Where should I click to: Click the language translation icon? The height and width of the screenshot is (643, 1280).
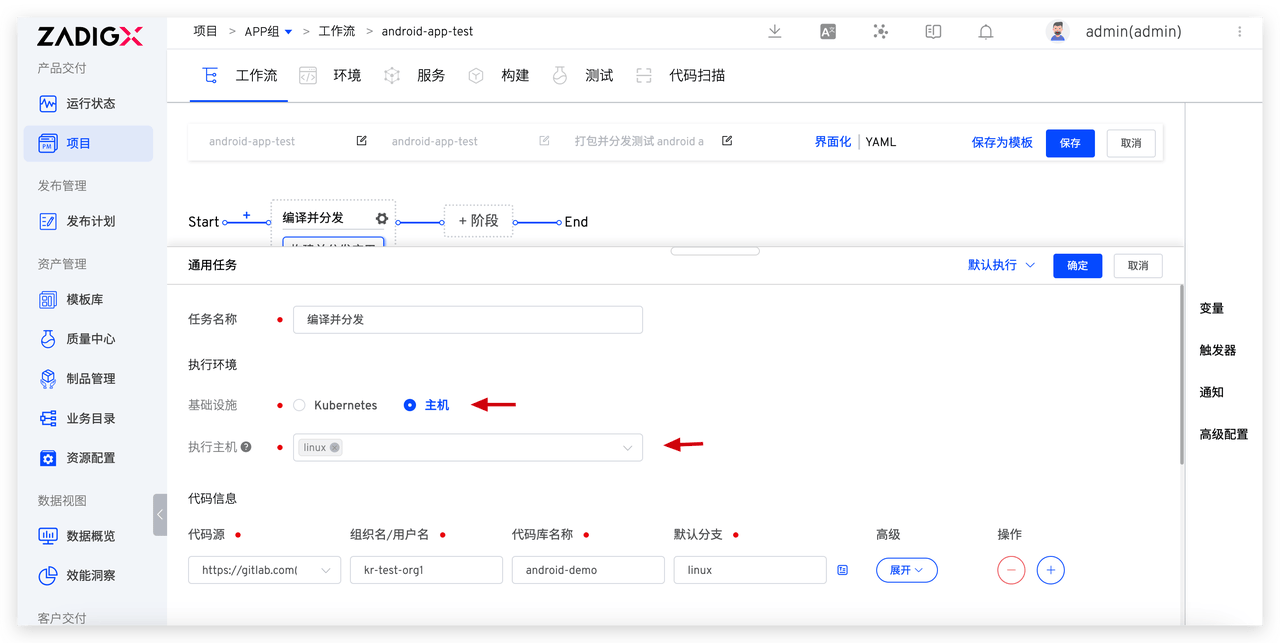pyautogui.click(x=828, y=32)
